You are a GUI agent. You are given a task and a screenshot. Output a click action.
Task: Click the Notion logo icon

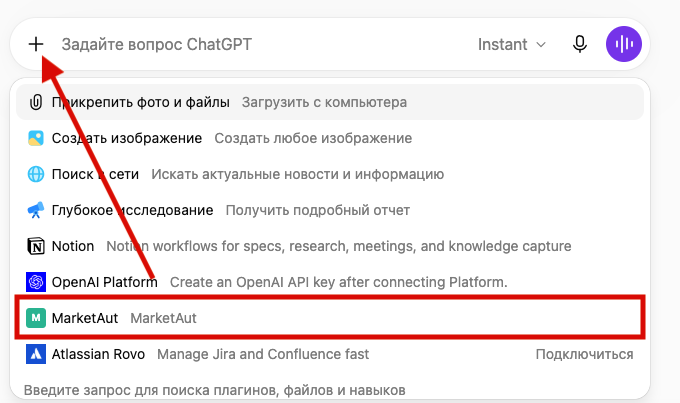click(x=36, y=246)
